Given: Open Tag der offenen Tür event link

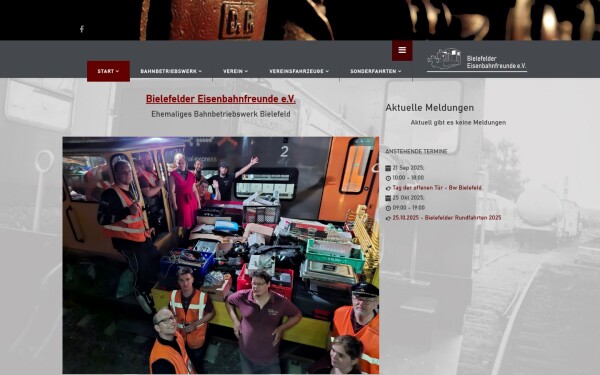Looking at the screenshot, I should (437, 188).
